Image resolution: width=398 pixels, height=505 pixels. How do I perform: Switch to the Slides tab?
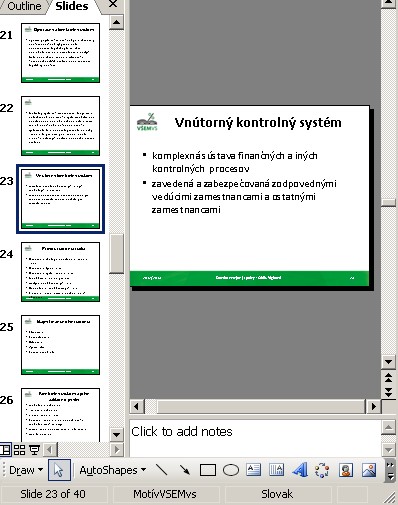coord(72,6)
